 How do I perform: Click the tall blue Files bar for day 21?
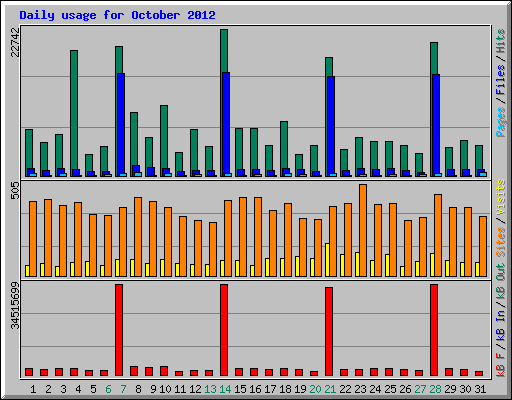coord(331,126)
